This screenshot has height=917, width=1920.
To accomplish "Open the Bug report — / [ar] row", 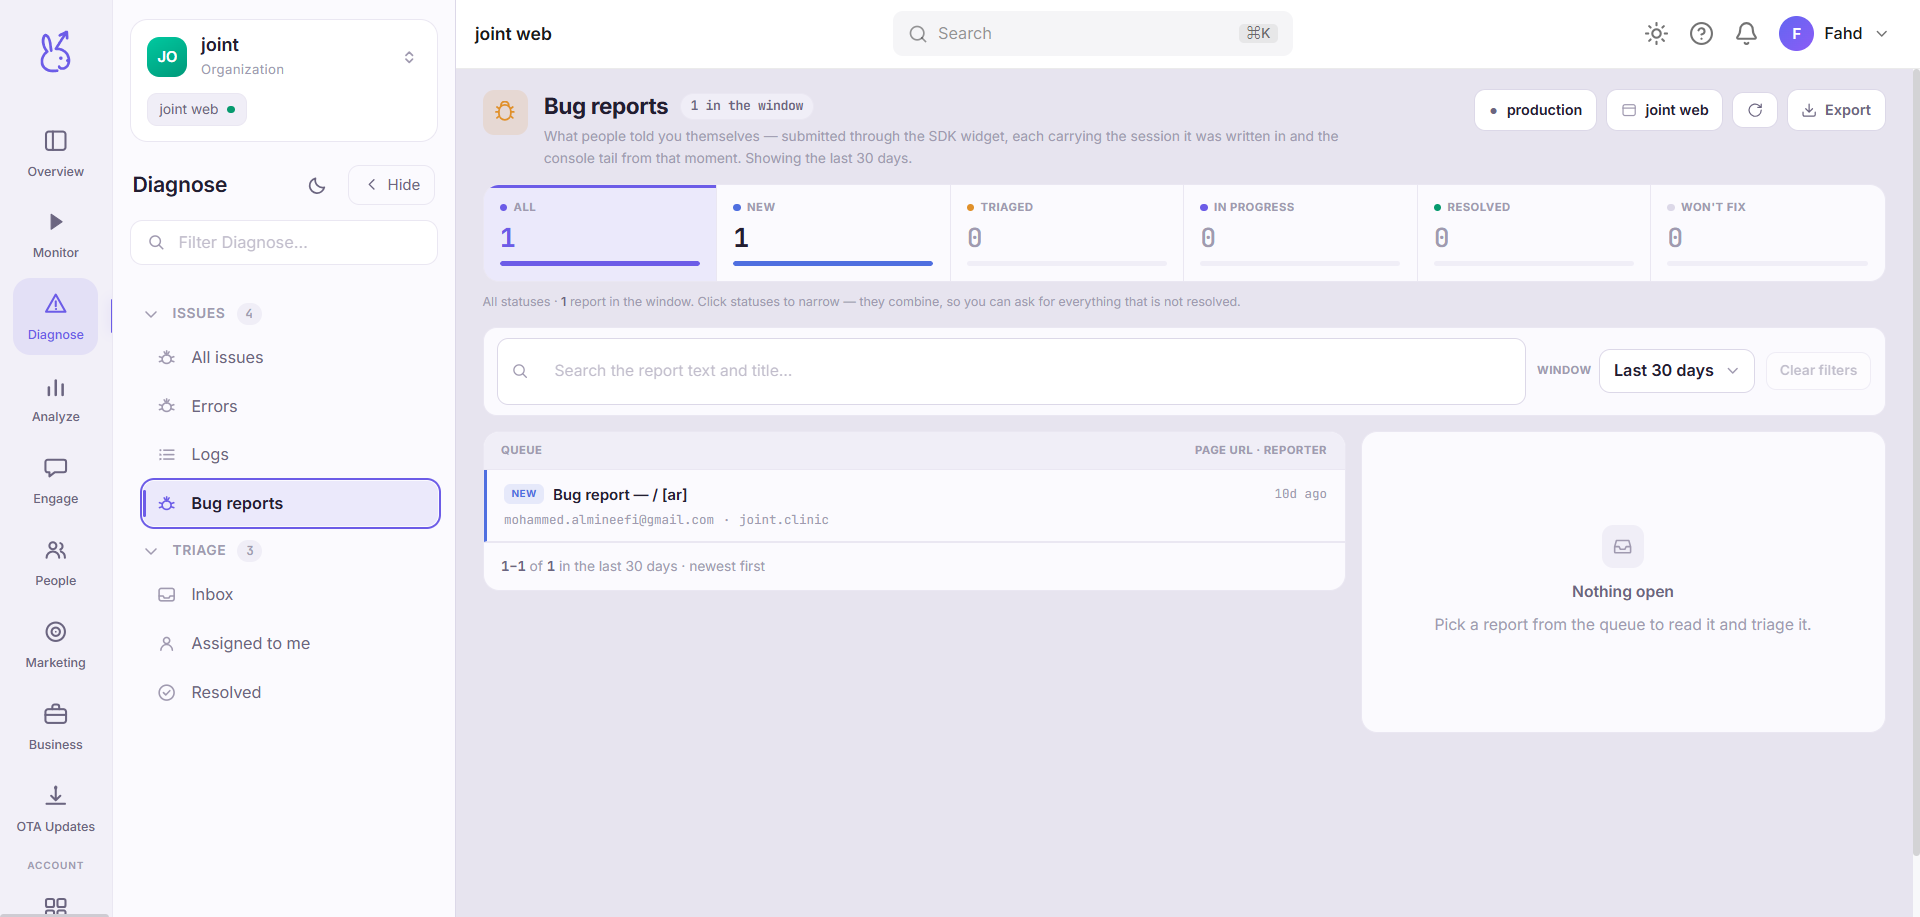I will tap(915, 506).
